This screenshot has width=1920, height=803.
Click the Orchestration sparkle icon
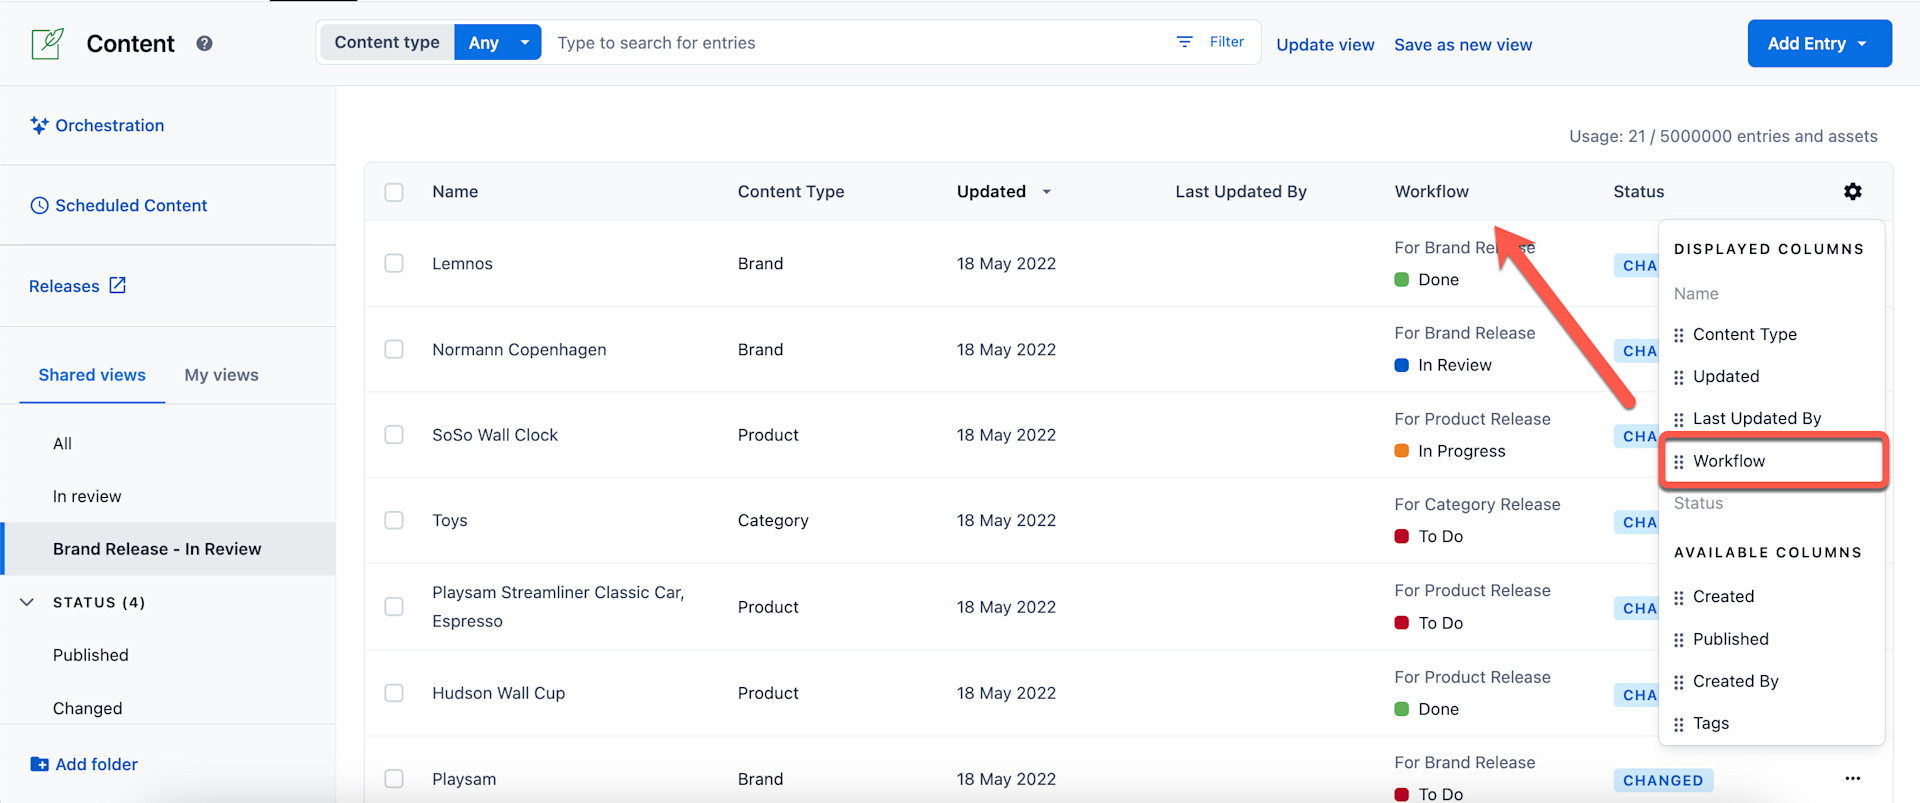point(39,125)
